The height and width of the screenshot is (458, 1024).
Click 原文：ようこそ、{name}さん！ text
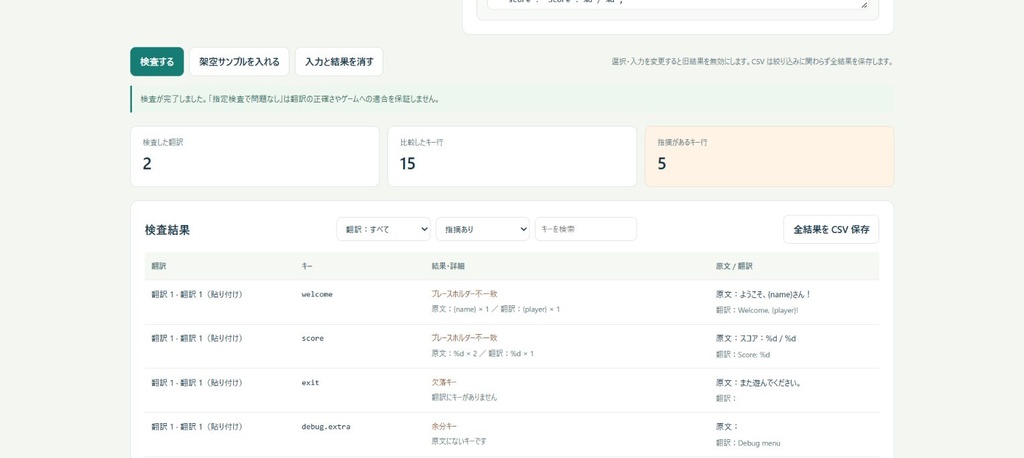click(763, 295)
